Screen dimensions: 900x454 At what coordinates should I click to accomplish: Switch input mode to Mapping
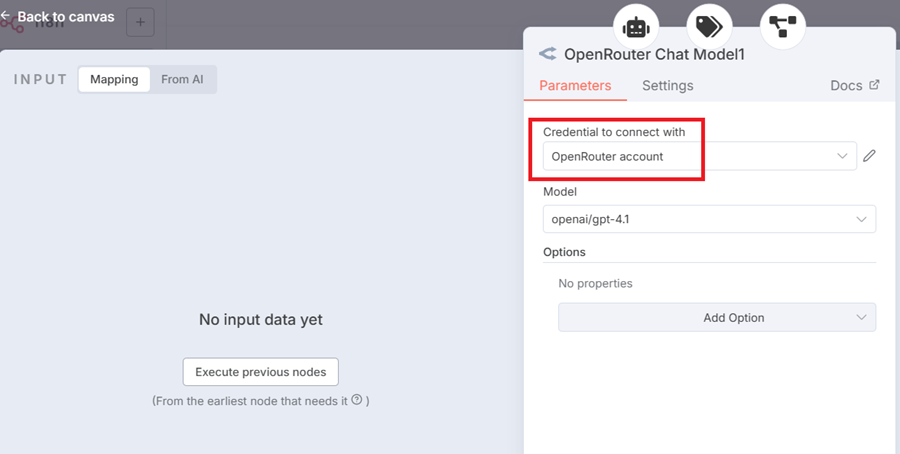[x=114, y=79]
